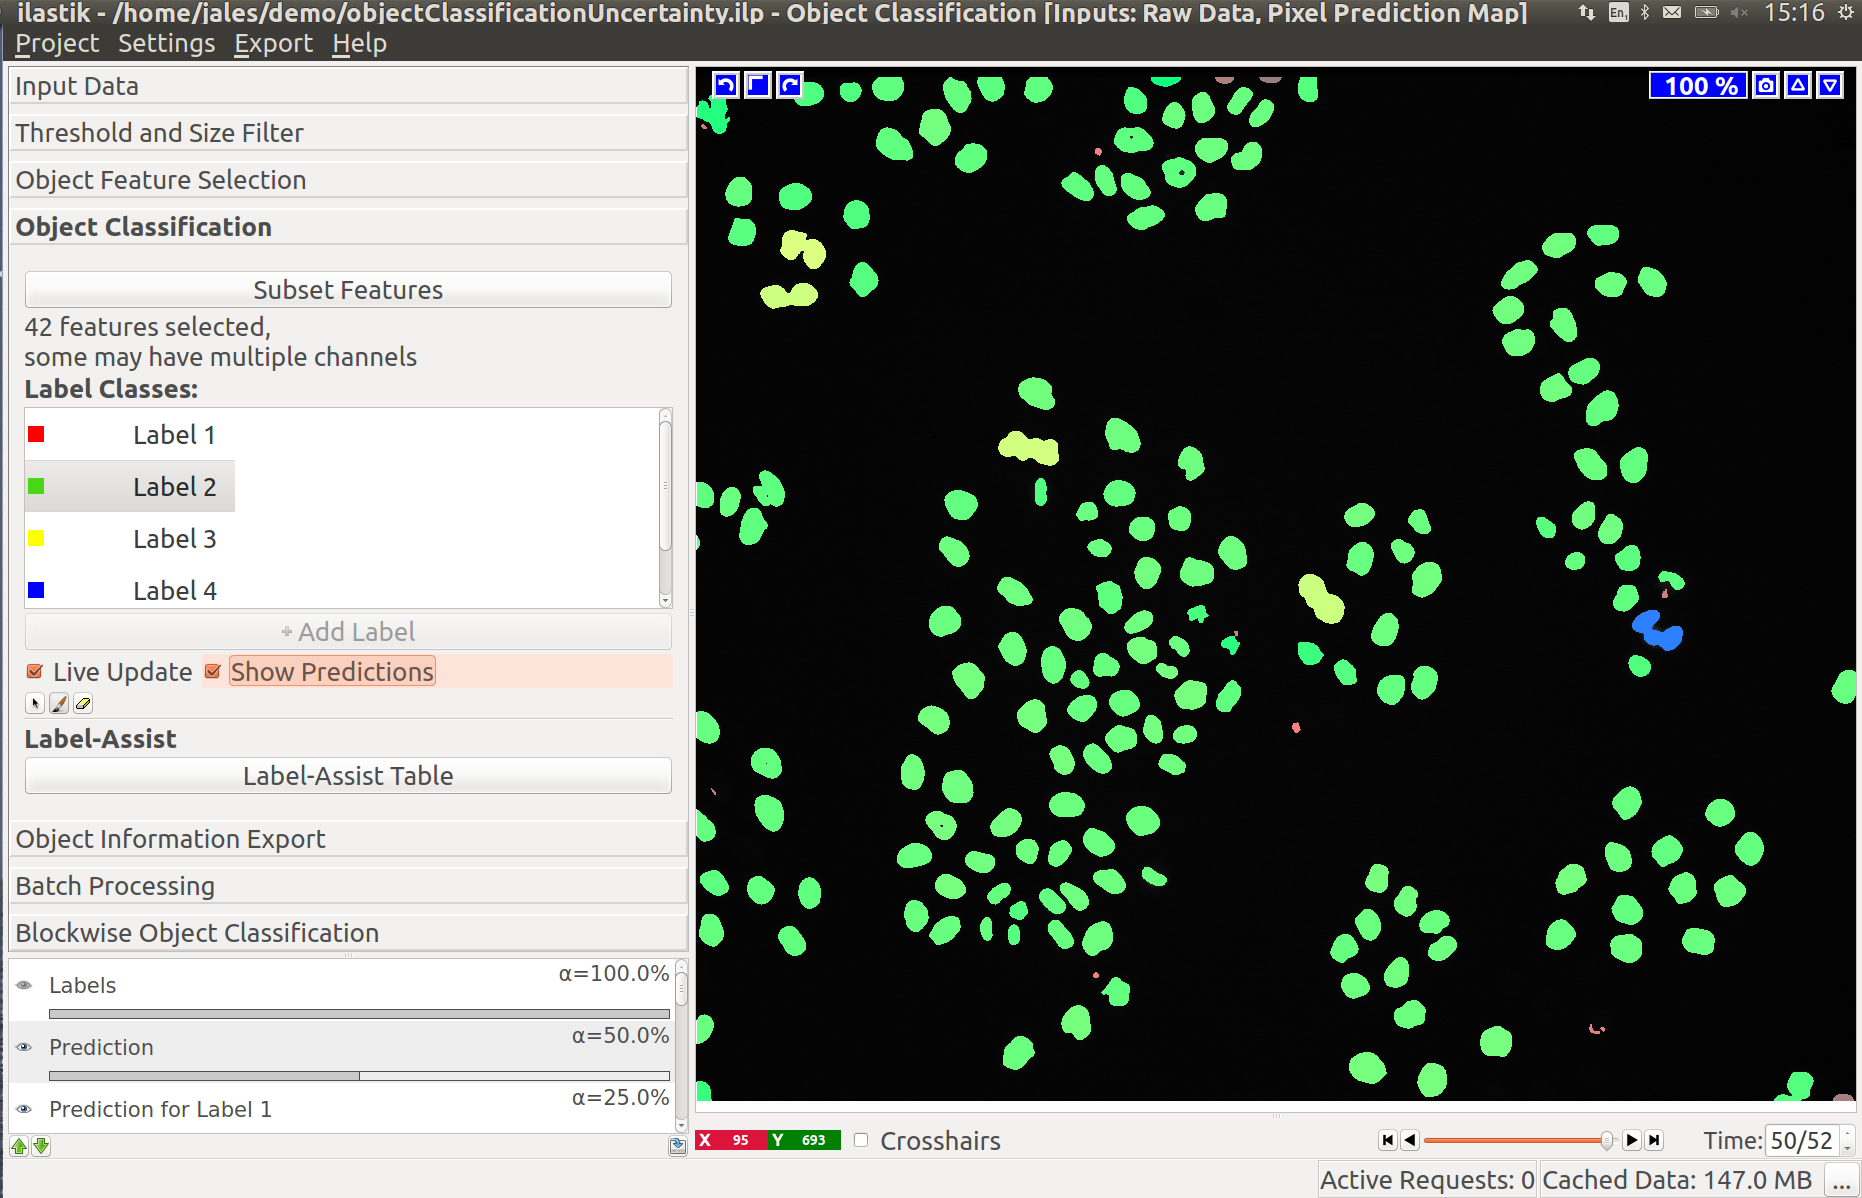Viewport: 1862px width, 1198px height.
Task: Click the red Label 1 color swatch
Action: click(x=36, y=434)
